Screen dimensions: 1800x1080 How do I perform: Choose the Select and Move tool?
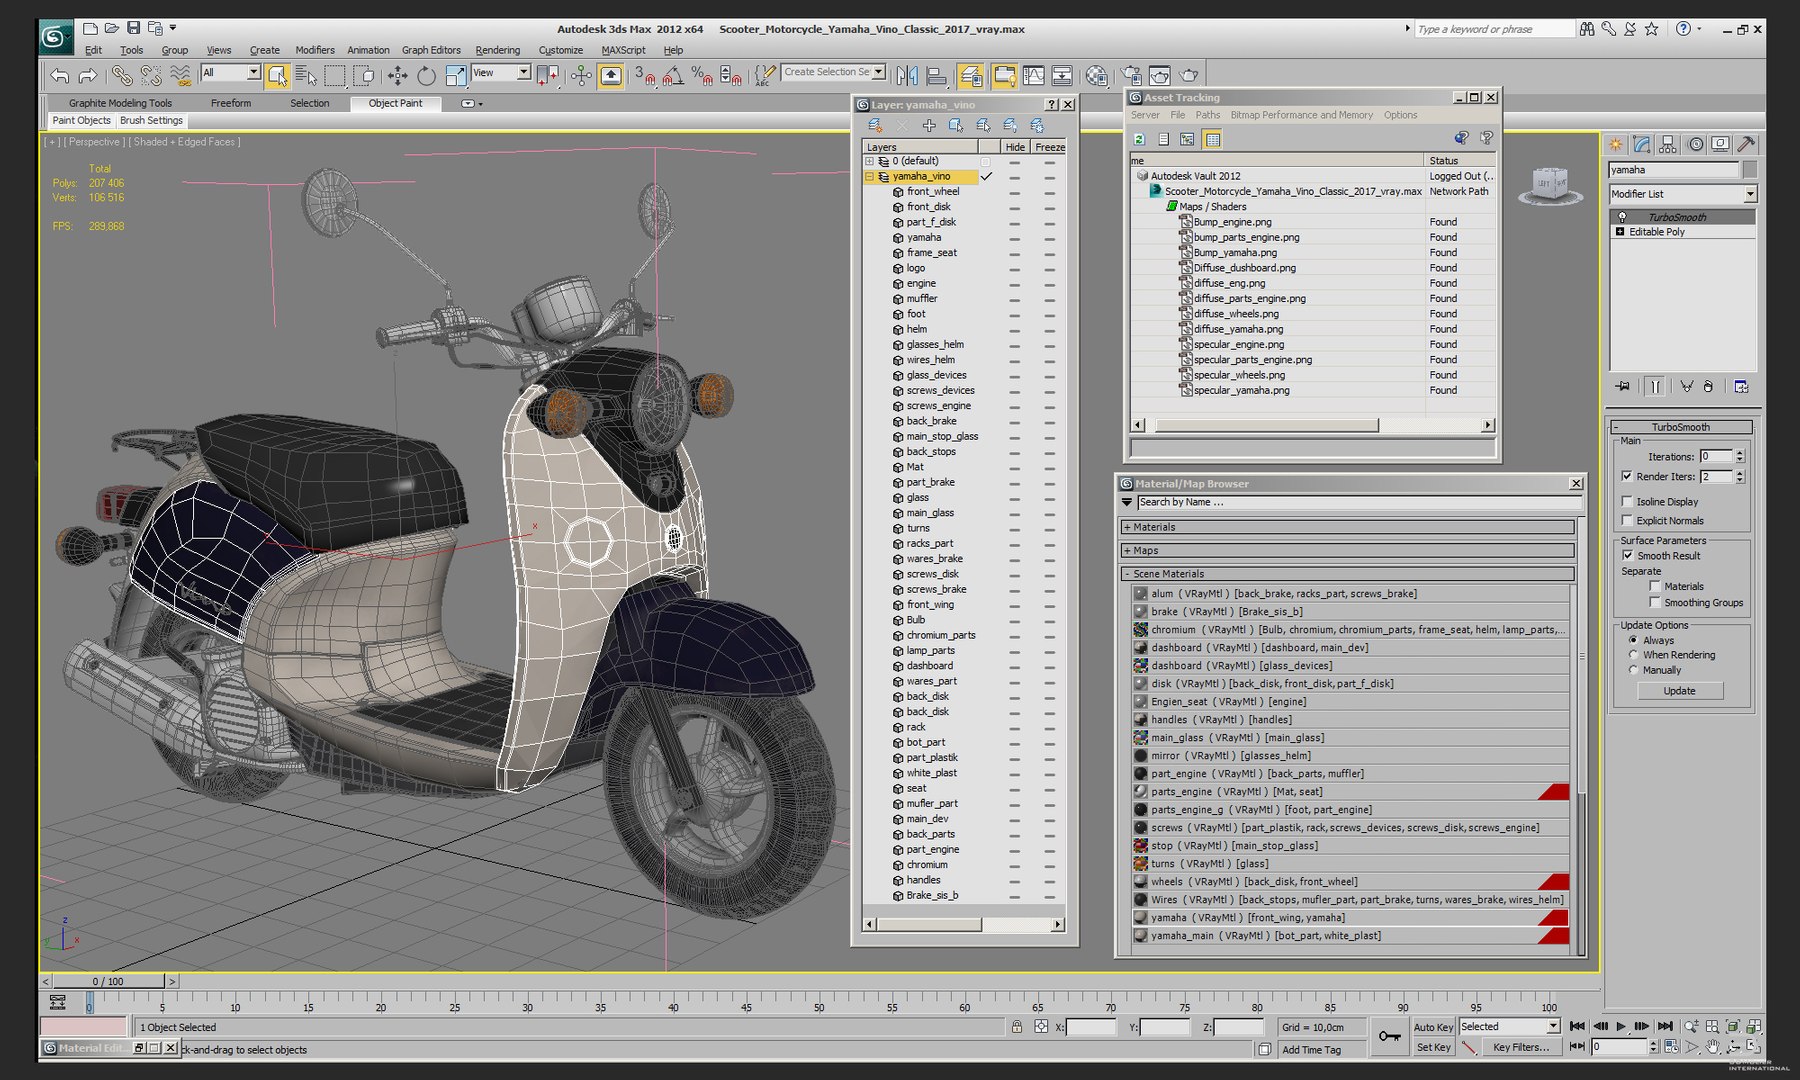pyautogui.click(x=397, y=75)
